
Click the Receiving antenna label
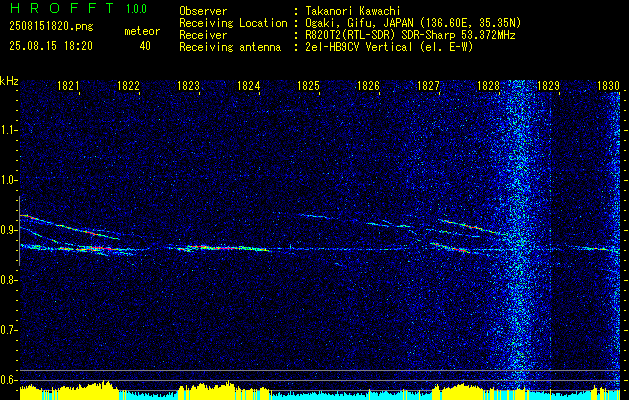(230, 47)
